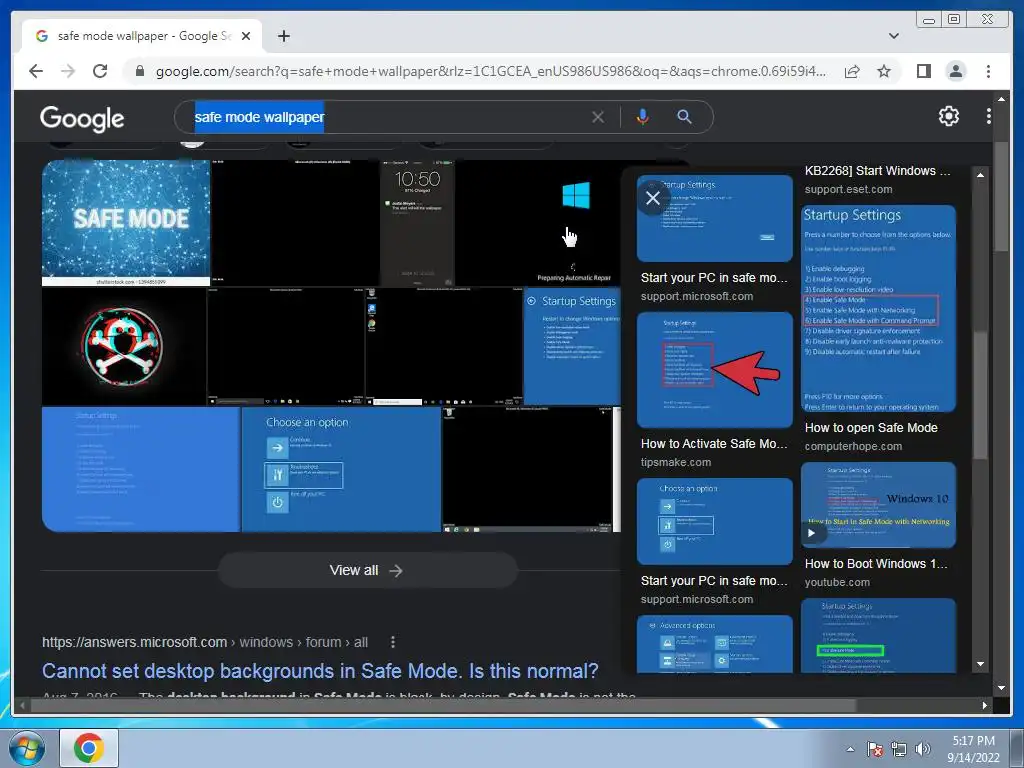The width and height of the screenshot is (1024, 768).
Task: Click the address bar URL
Action: click(x=490, y=71)
